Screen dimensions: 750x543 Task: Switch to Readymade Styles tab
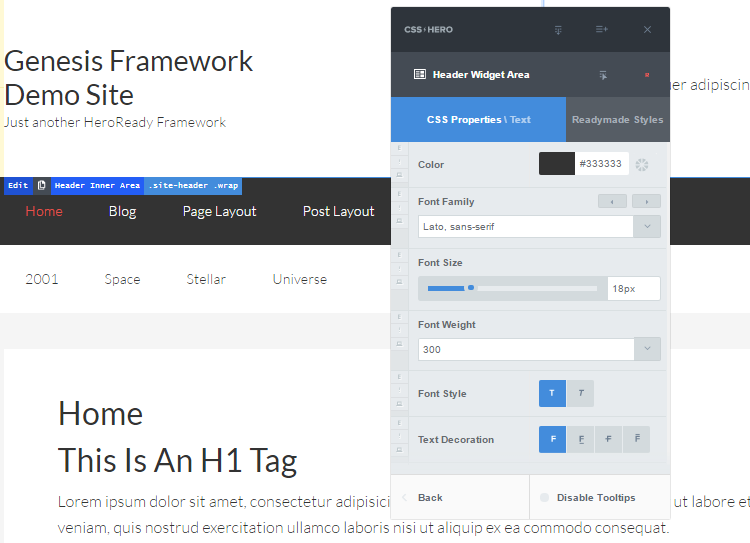[x=617, y=120]
